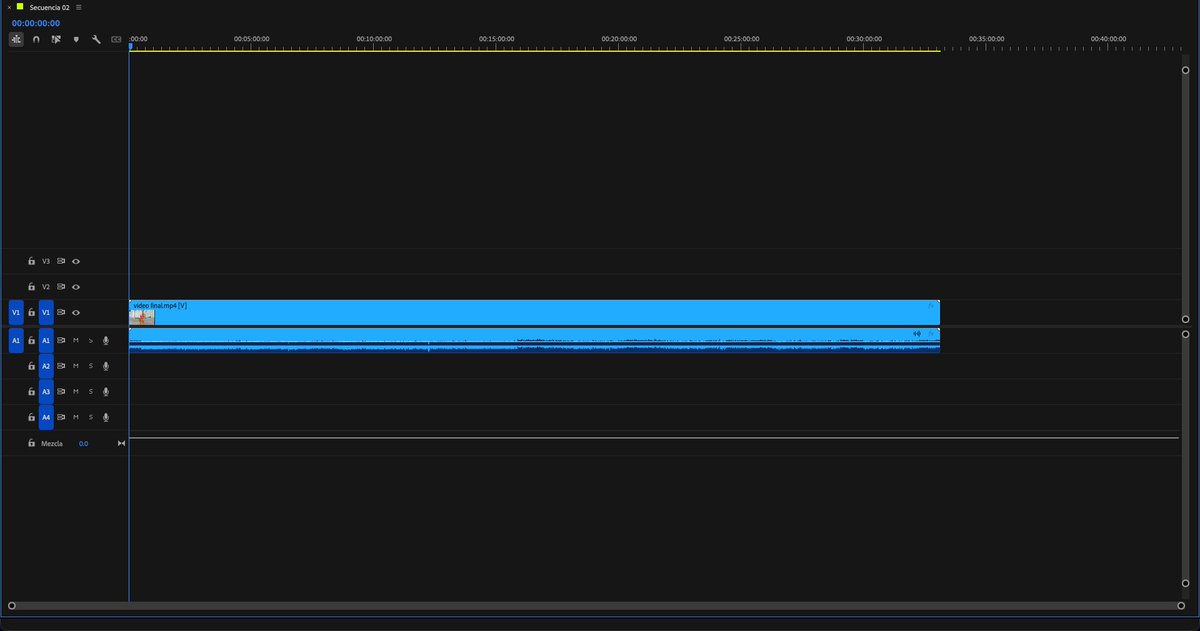Click the audio channel badge on A1 clip

917,333
